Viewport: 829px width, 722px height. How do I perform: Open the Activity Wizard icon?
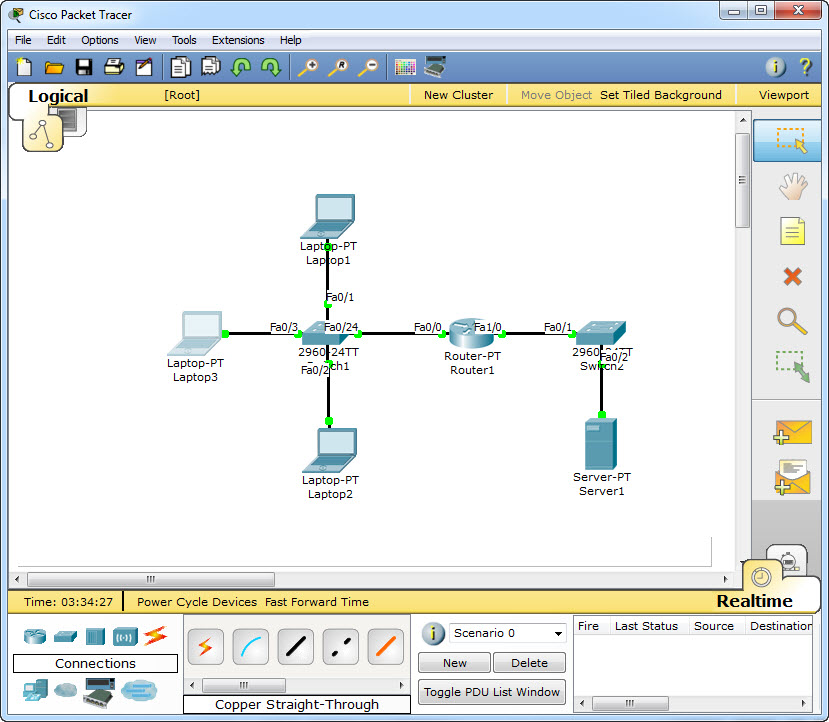coord(144,67)
